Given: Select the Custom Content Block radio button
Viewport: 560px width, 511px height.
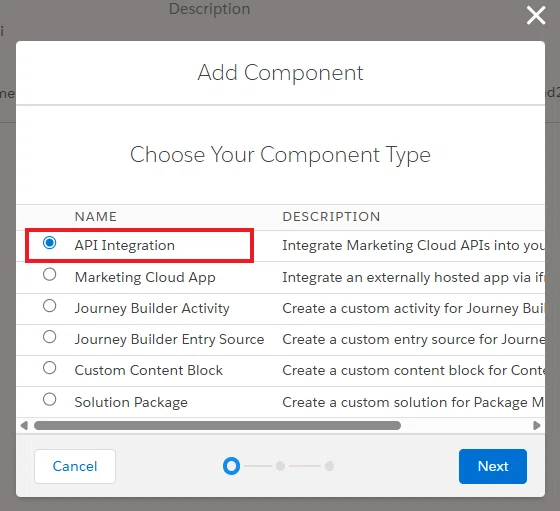Looking at the screenshot, I should [49, 368].
